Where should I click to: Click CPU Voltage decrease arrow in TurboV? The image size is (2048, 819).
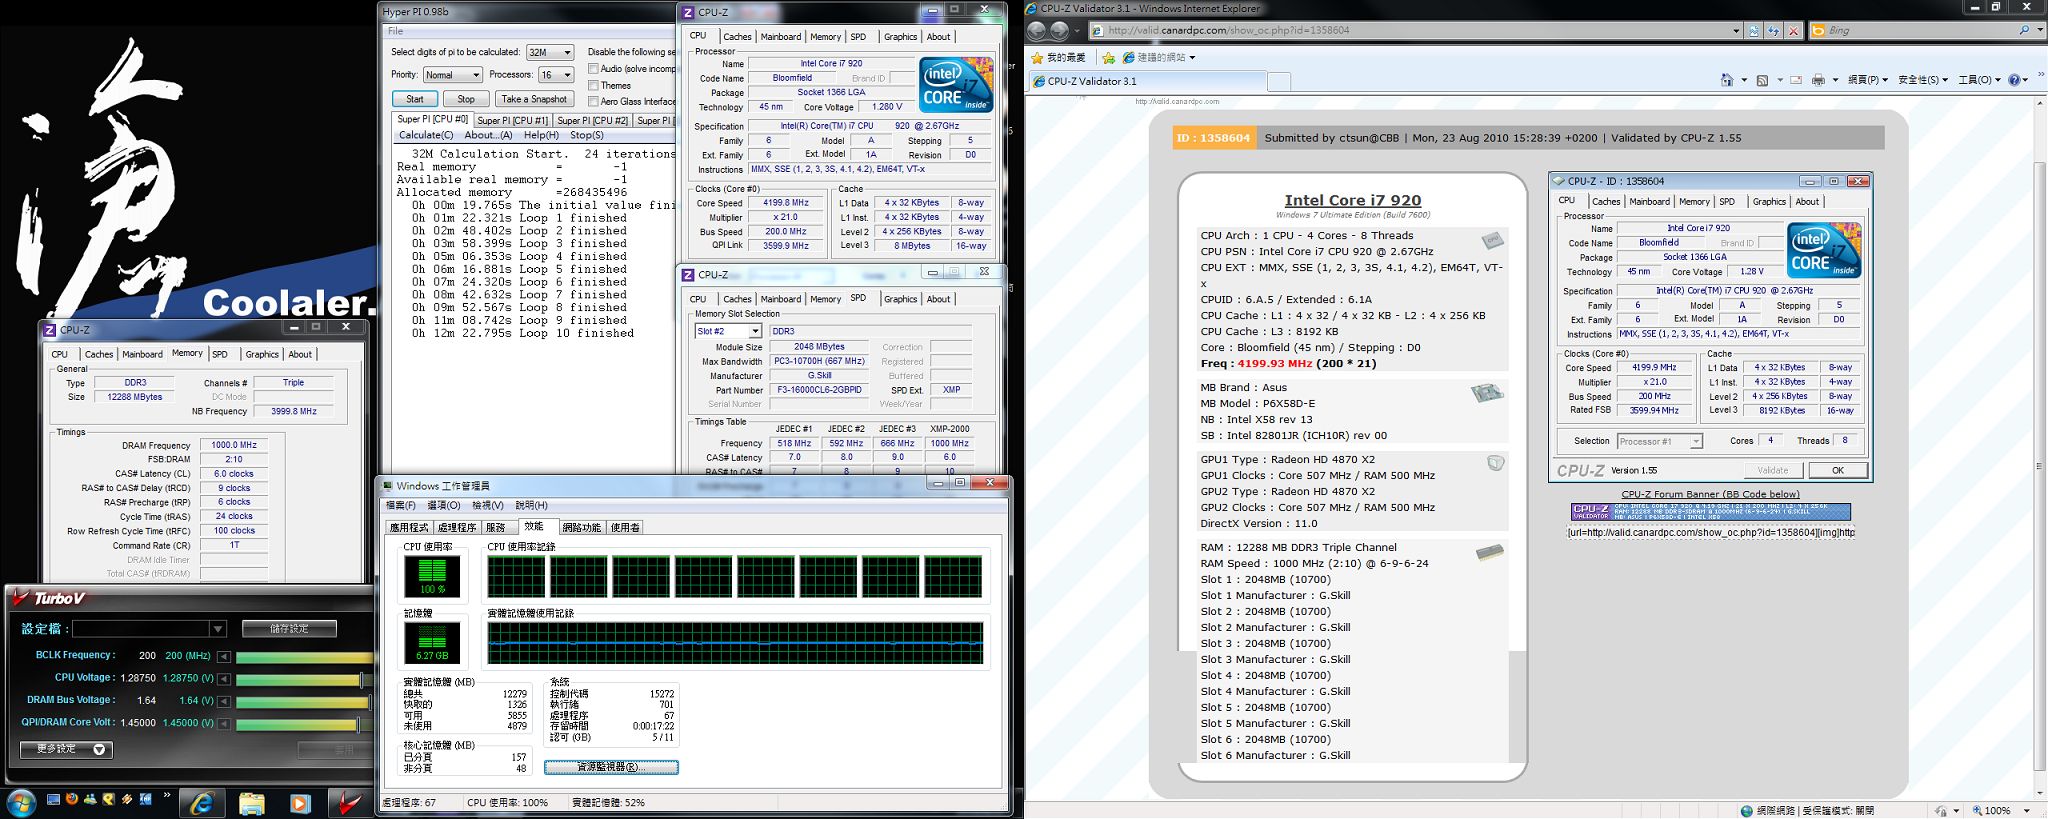click(x=223, y=679)
